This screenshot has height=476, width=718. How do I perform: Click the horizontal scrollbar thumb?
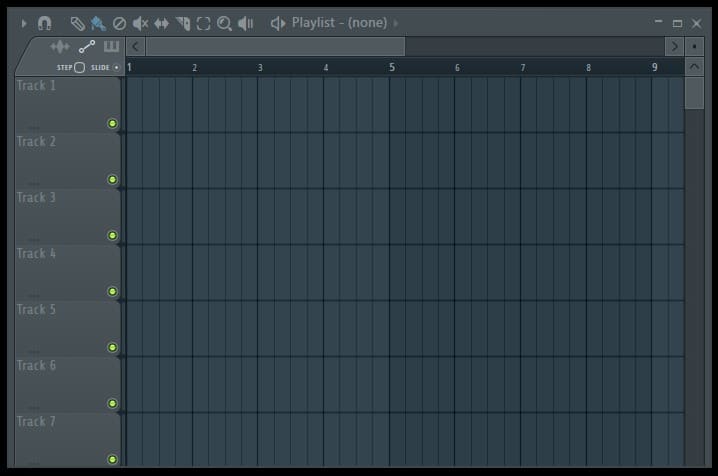point(275,46)
